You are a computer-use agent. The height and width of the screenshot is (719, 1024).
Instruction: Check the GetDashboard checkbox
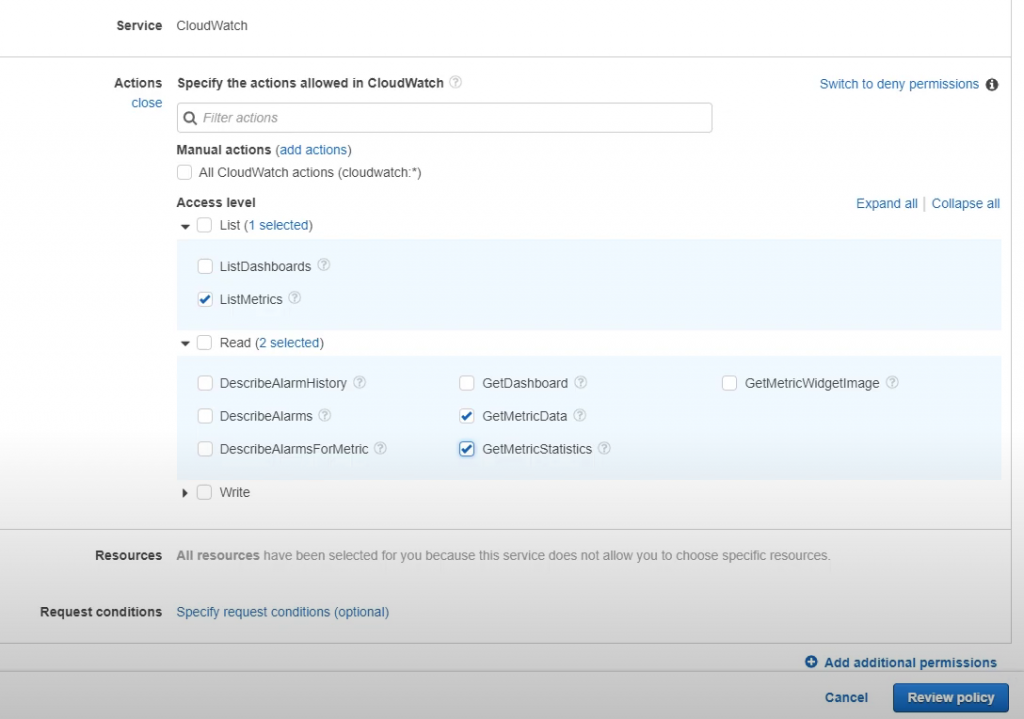[x=466, y=383]
